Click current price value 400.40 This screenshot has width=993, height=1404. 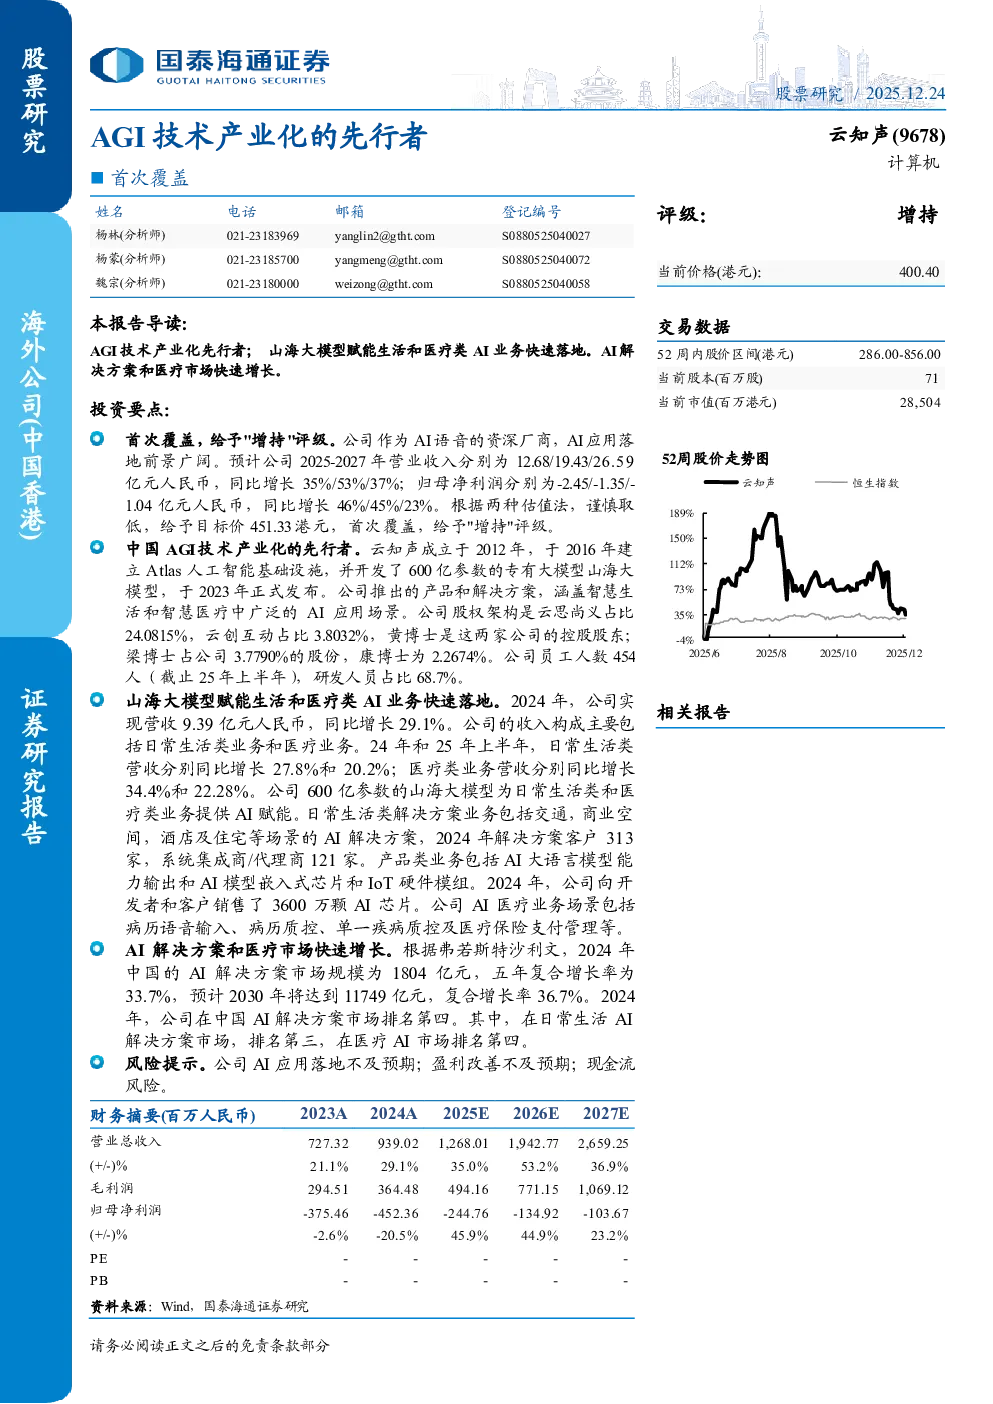pos(919,272)
